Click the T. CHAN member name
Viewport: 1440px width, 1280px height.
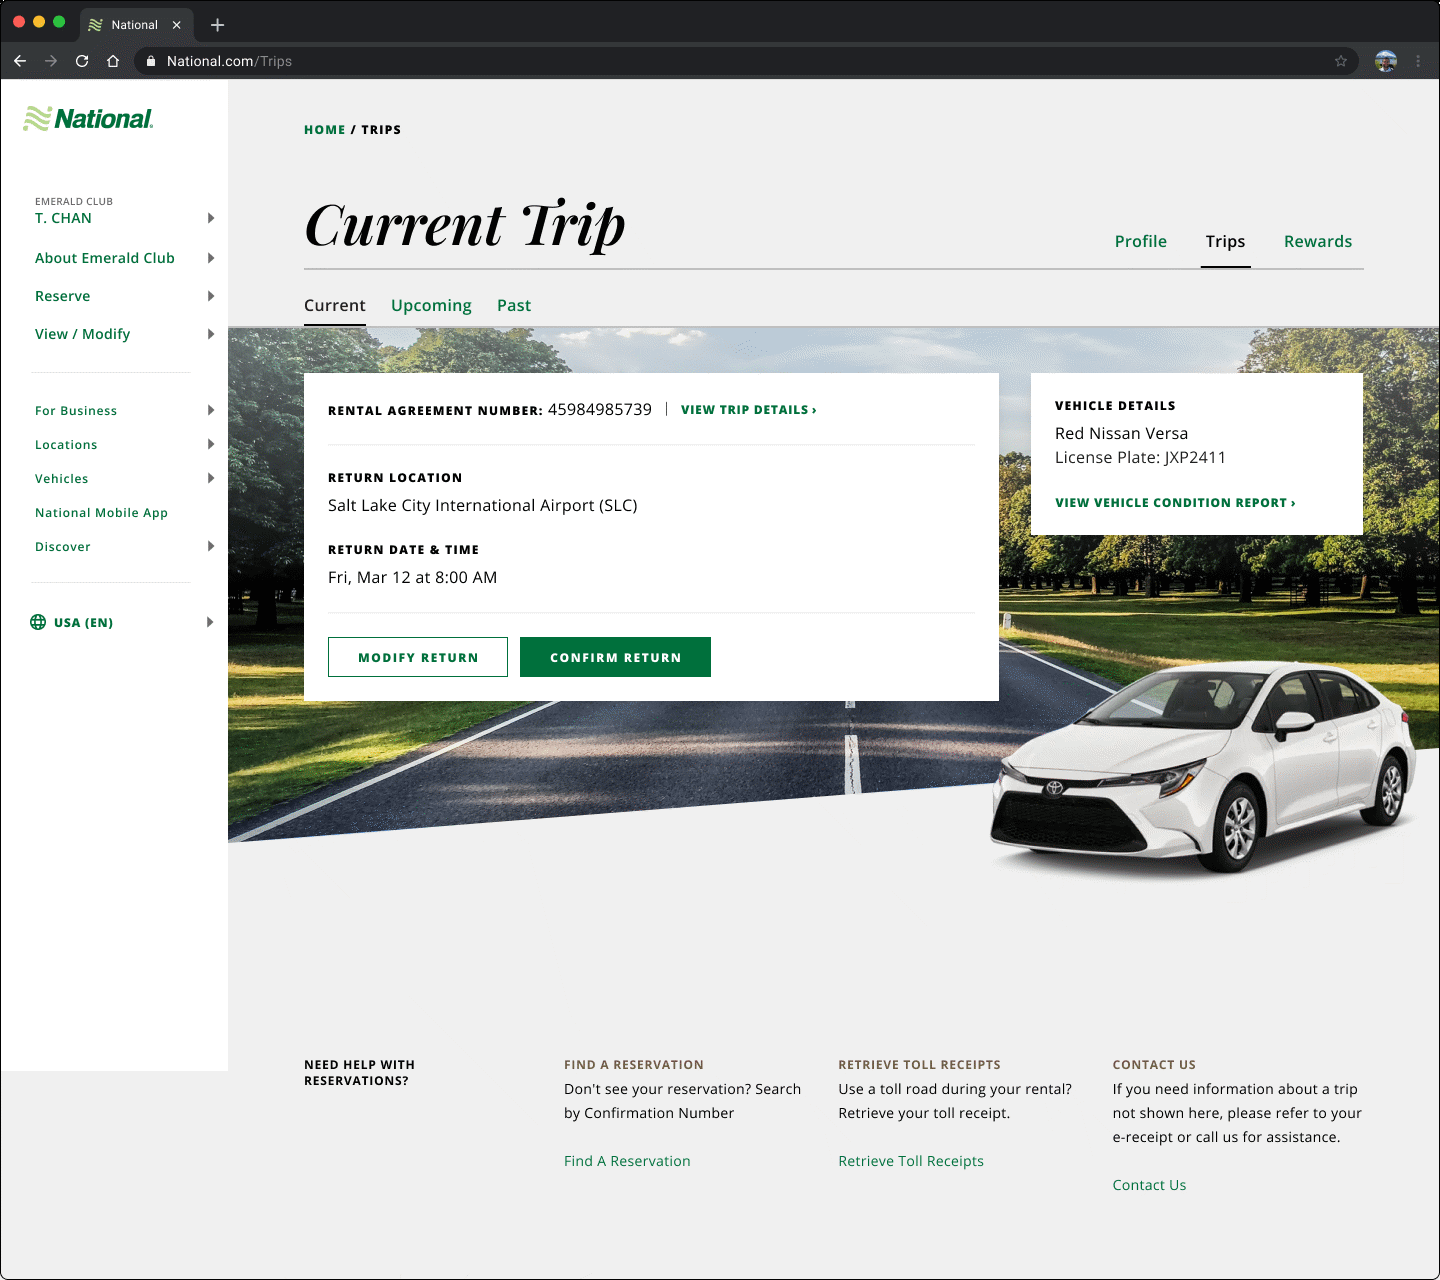click(63, 218)
